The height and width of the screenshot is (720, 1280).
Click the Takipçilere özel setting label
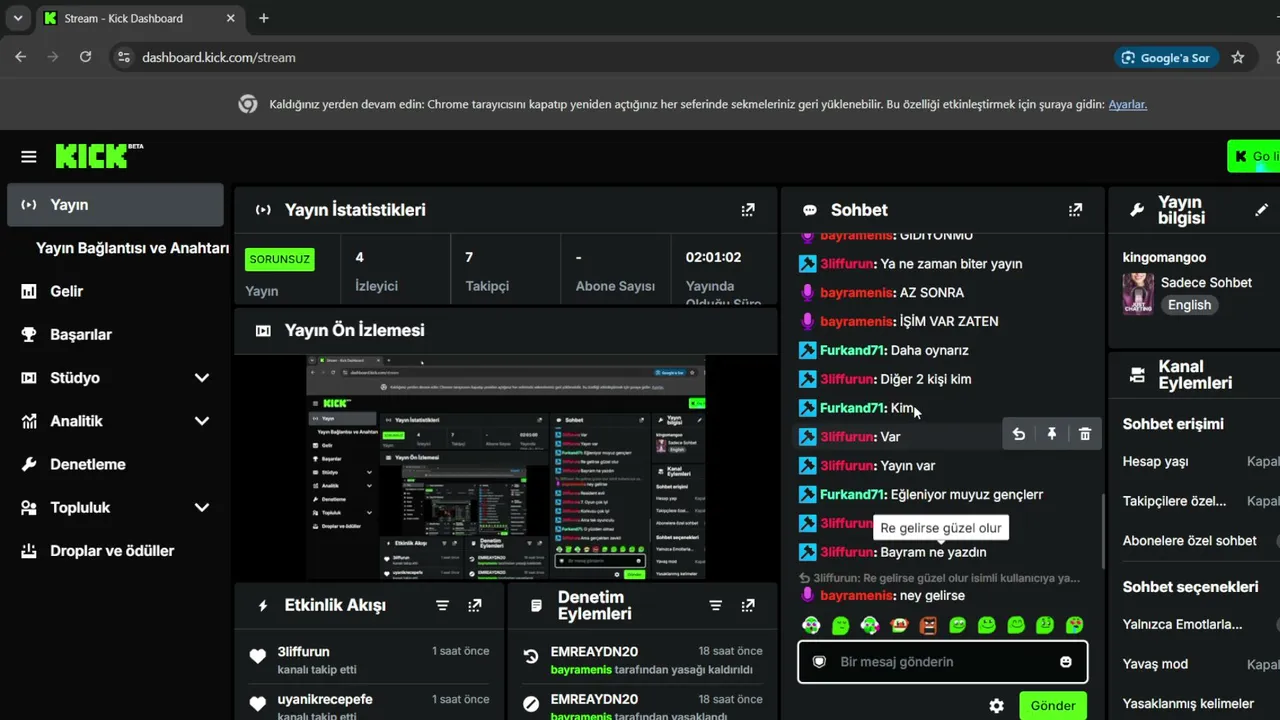[1175, 502]
